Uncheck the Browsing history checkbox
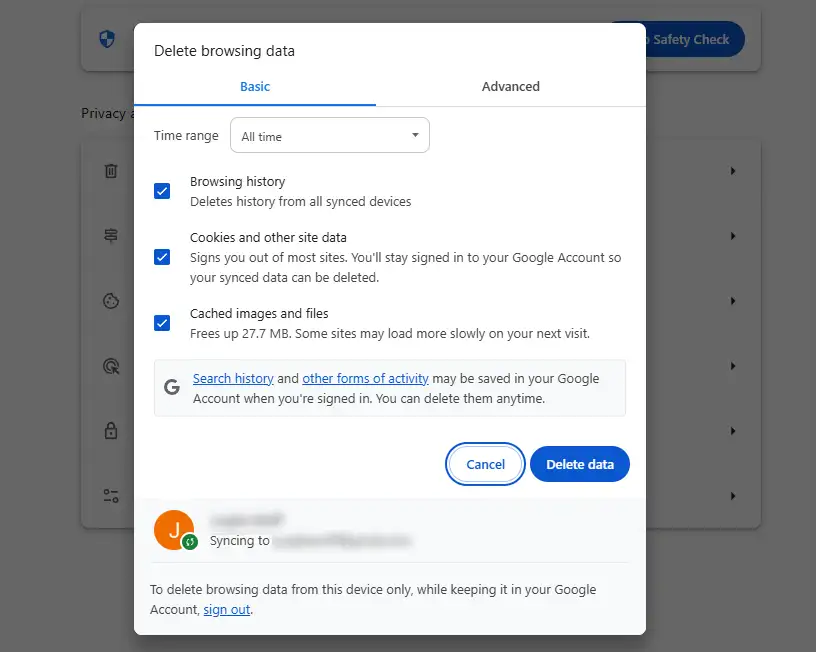 coord(162,191)
